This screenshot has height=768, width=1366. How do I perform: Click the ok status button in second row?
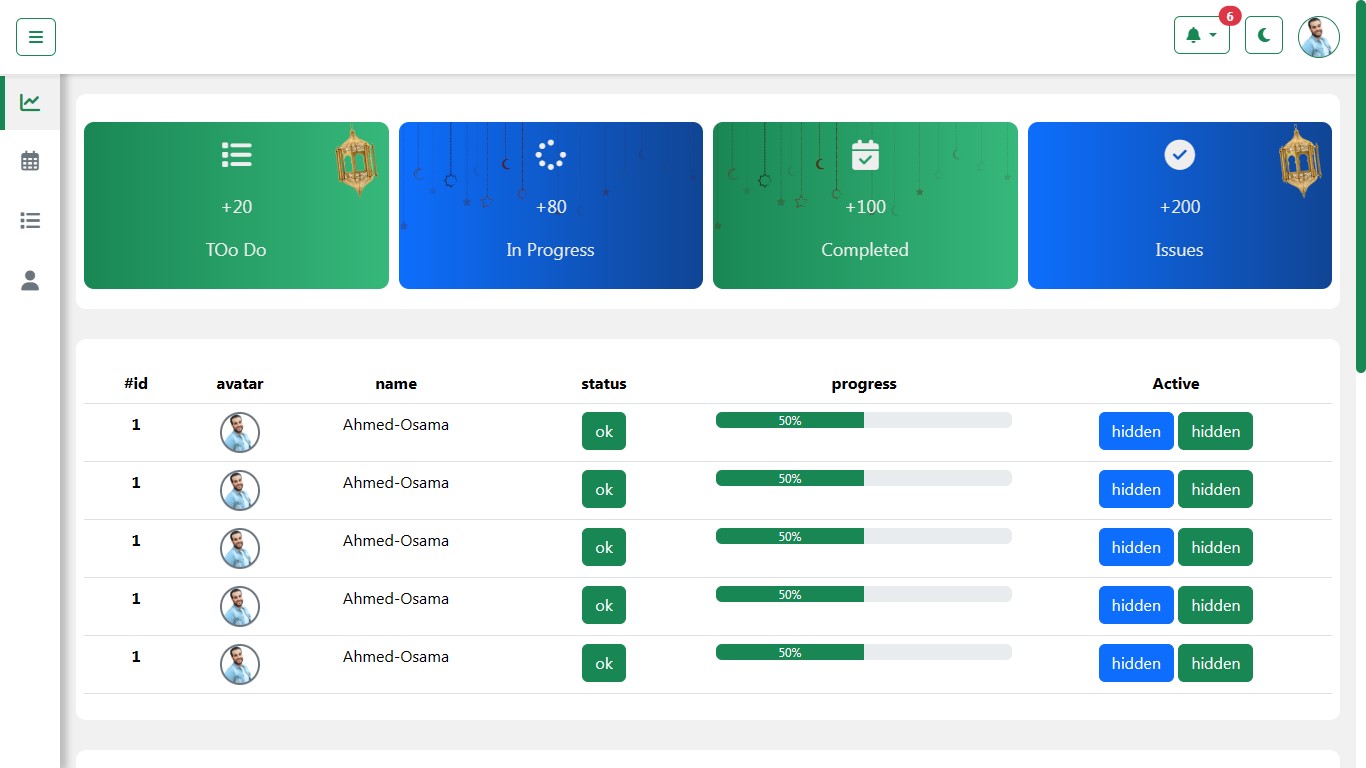[x=603, y=489]
